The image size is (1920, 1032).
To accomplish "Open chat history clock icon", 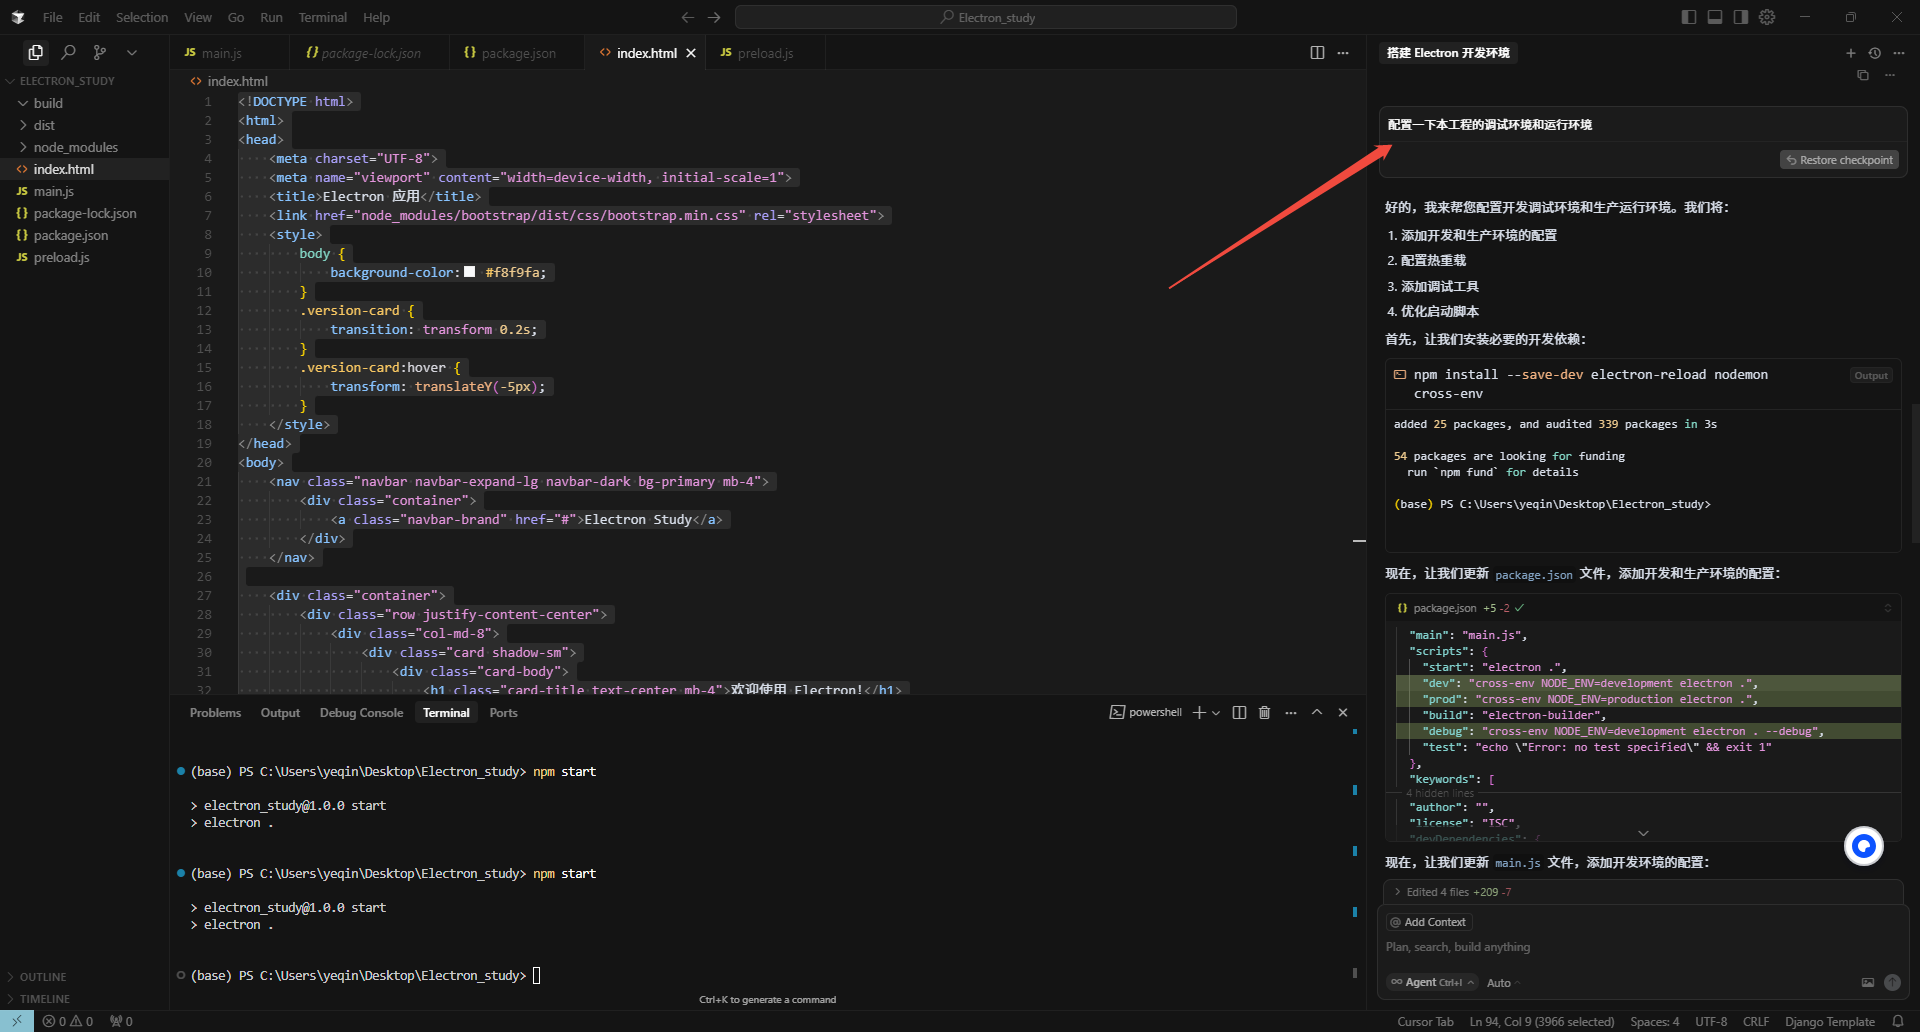I will [x=1875, y=53].
